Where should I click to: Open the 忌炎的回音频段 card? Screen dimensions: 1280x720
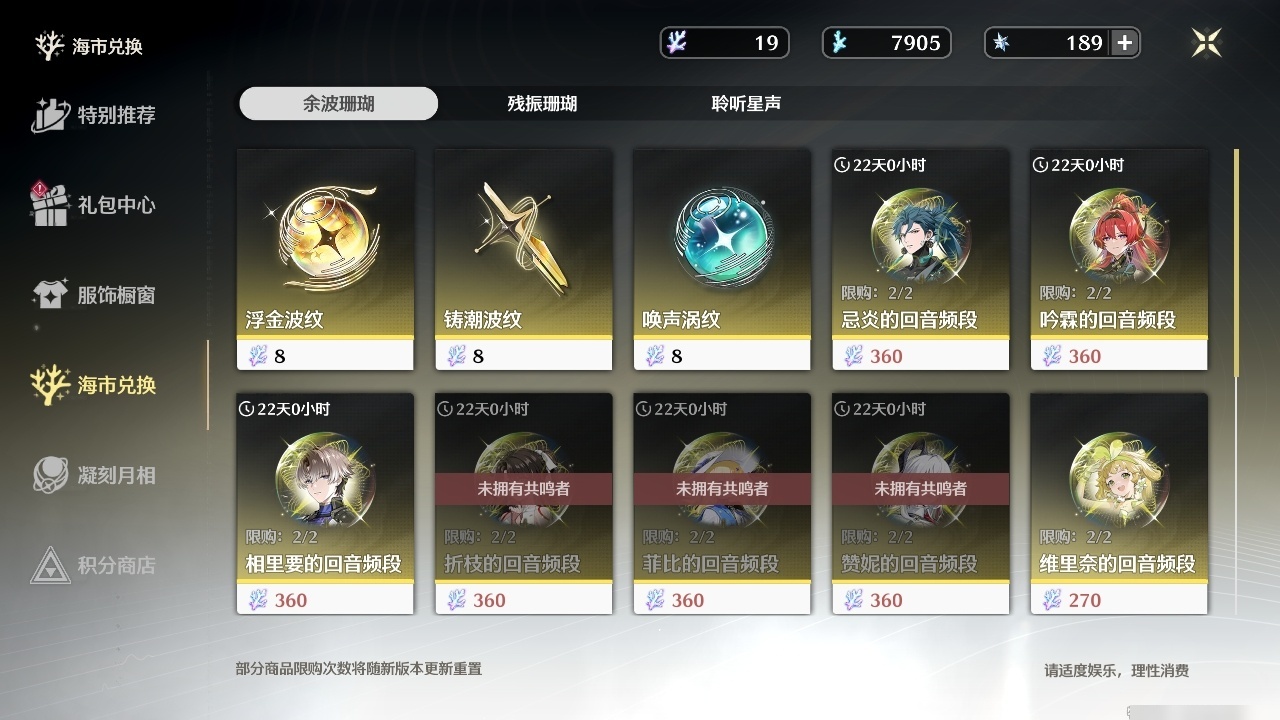(920, 260)
